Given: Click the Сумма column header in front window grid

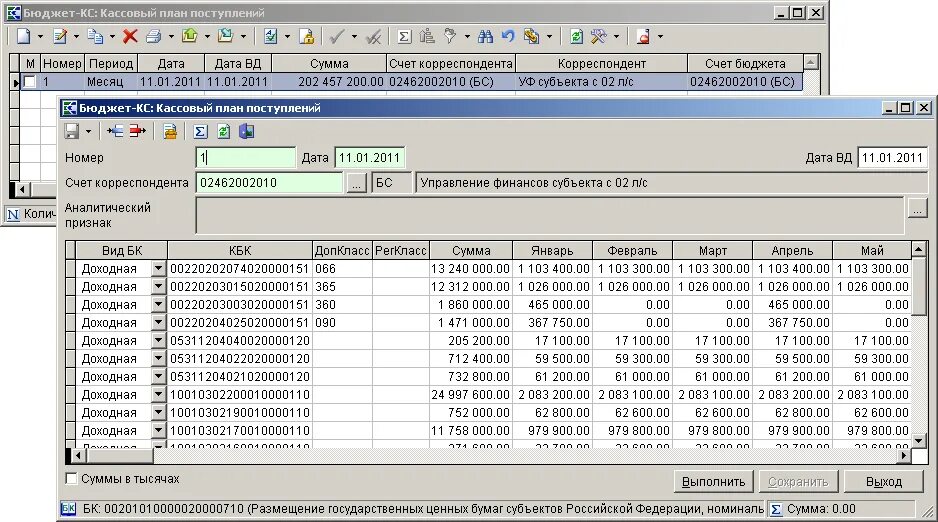Looking at the screenshot, I should [x=471, y=251].
